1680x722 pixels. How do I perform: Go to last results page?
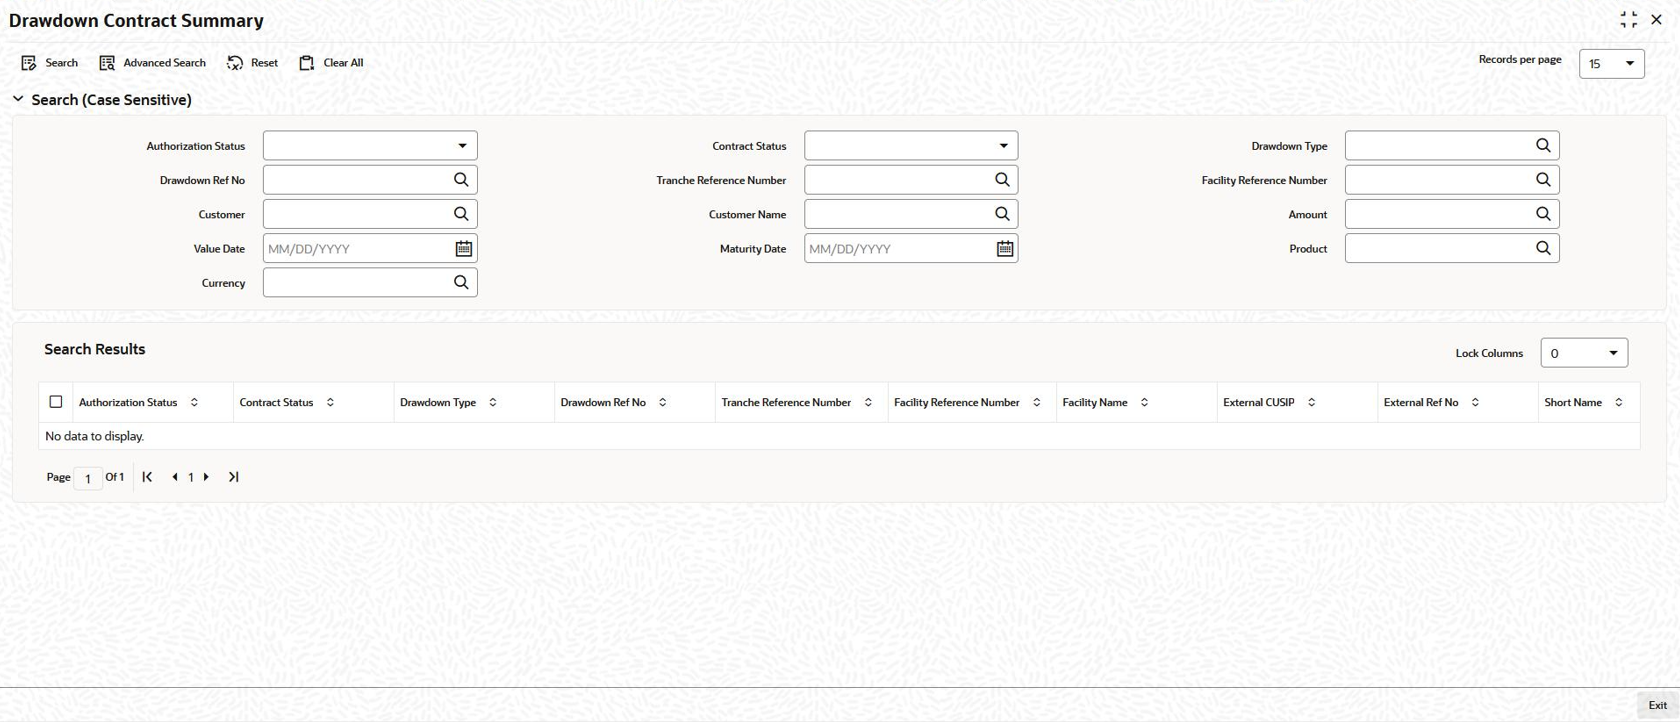point(234,477)
